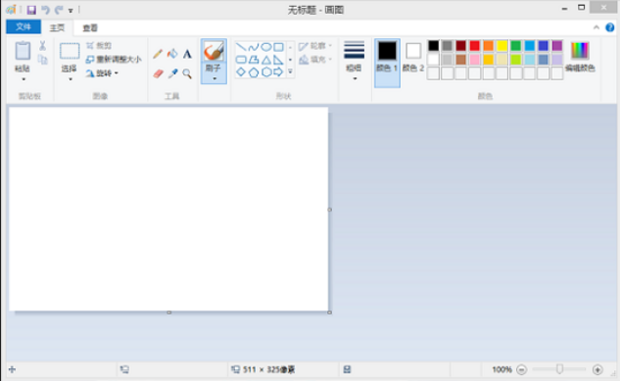Choose the Hexagon shape

(266, 72)
